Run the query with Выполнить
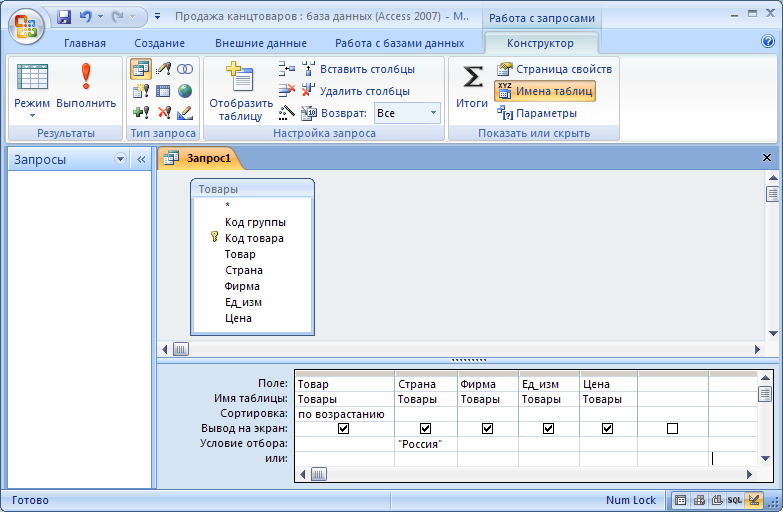The width and height of the screenshot is (783, 512). click(x=86, y=86)
